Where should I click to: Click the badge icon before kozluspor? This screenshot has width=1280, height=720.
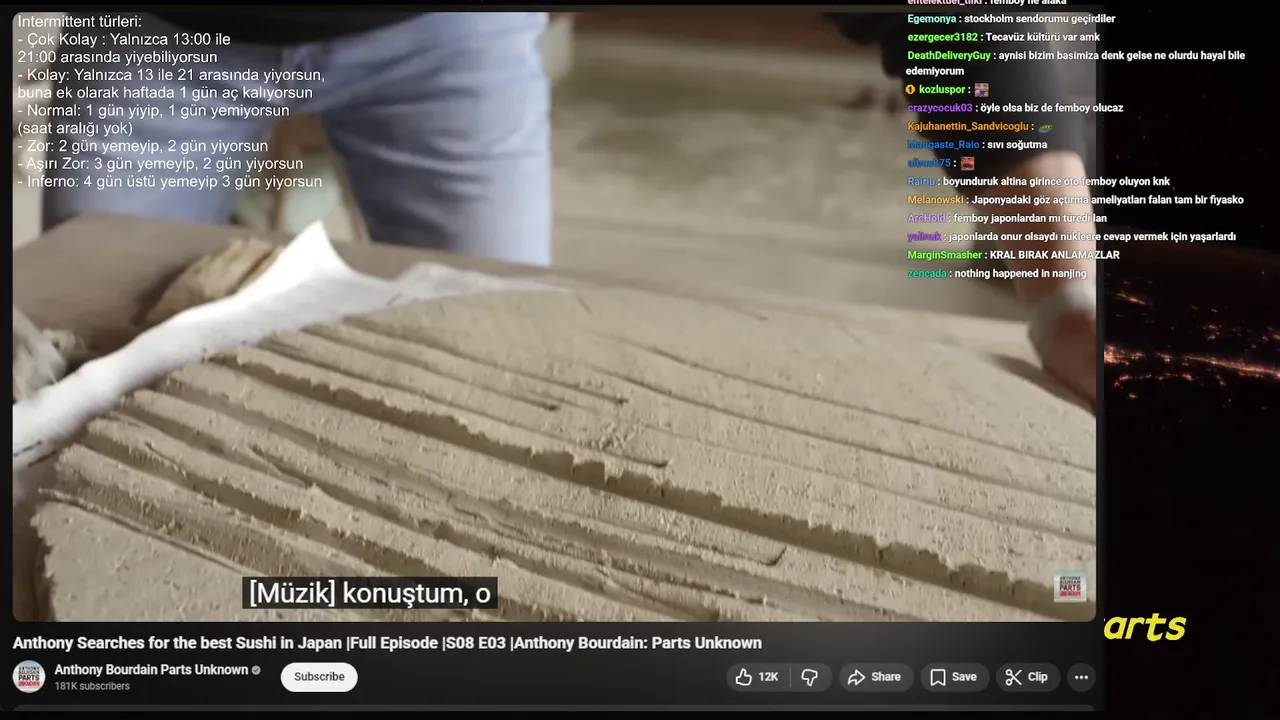[x=911, y=90]
